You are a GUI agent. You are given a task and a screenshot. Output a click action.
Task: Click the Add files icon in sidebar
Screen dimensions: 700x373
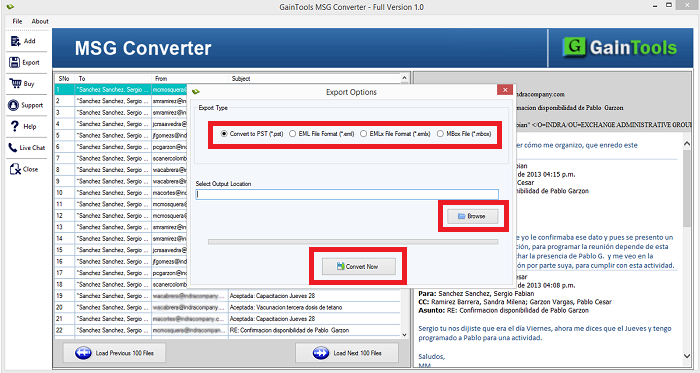[x=16, y=41]
